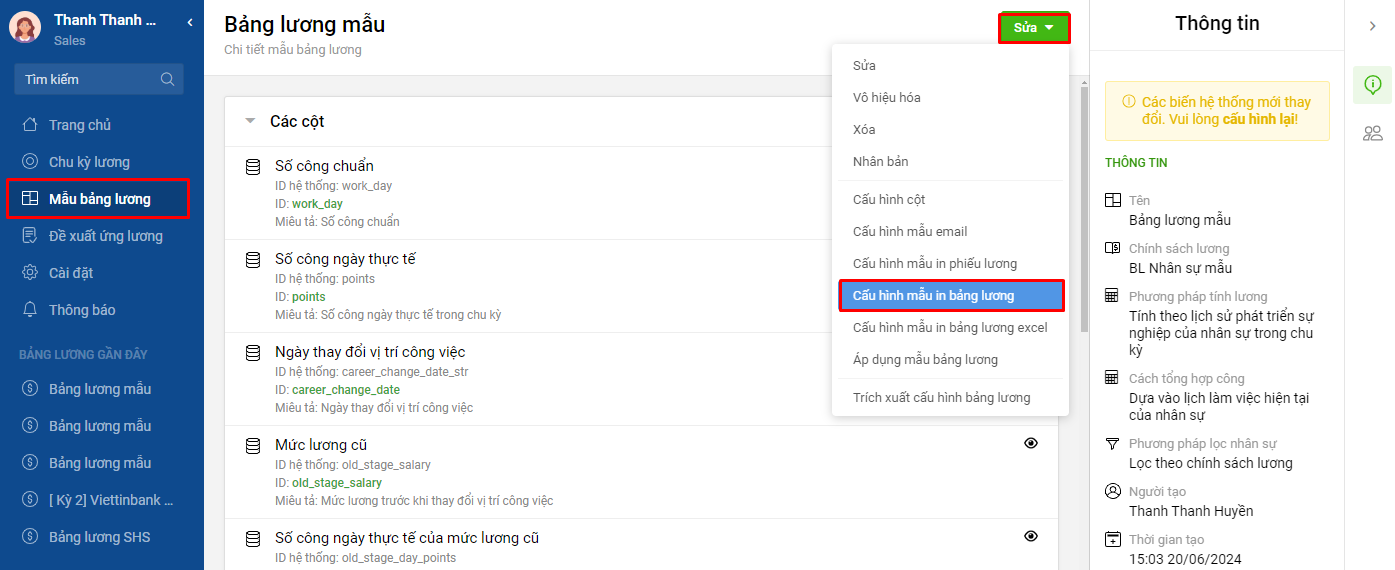Select Trích xuất cấu hình bảng lương
This screenshot has width=1395, height=570.
[950, 398]
